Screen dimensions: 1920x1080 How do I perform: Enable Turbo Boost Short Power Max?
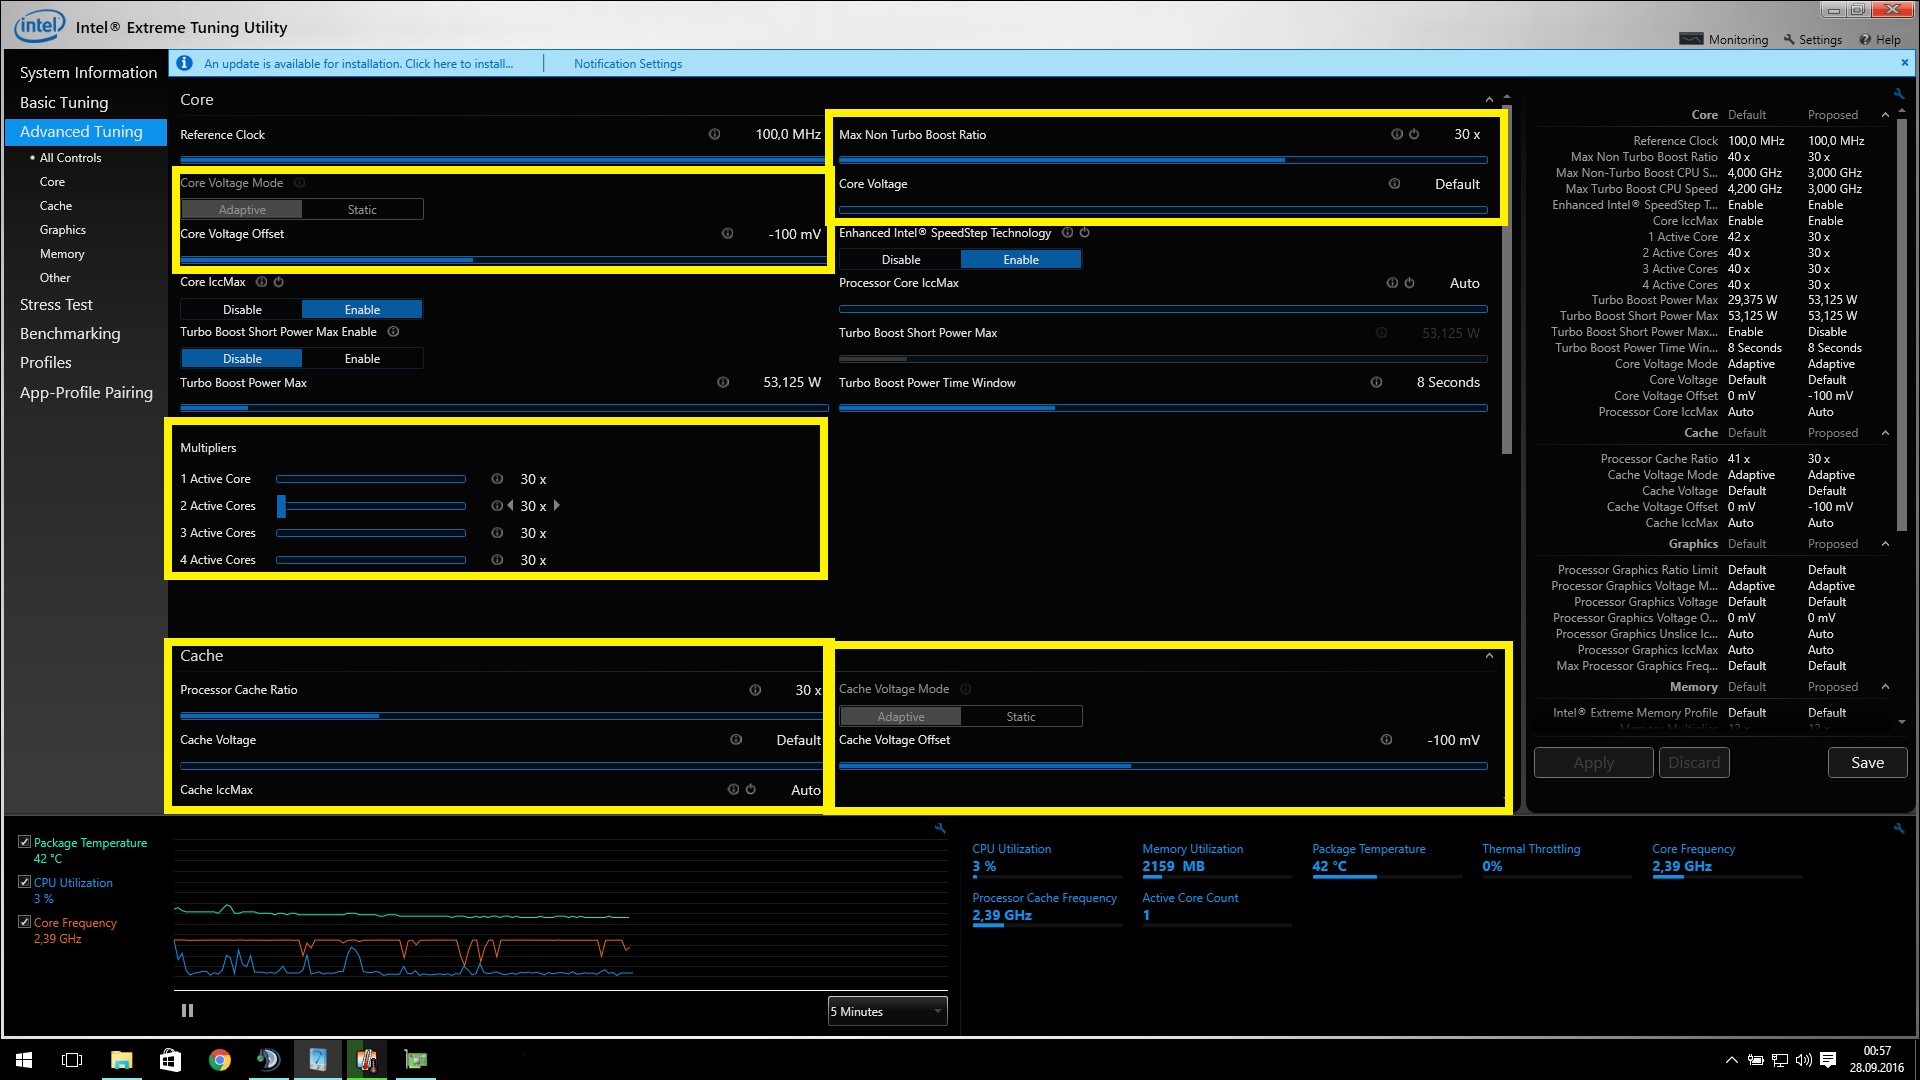click(362, 359)
